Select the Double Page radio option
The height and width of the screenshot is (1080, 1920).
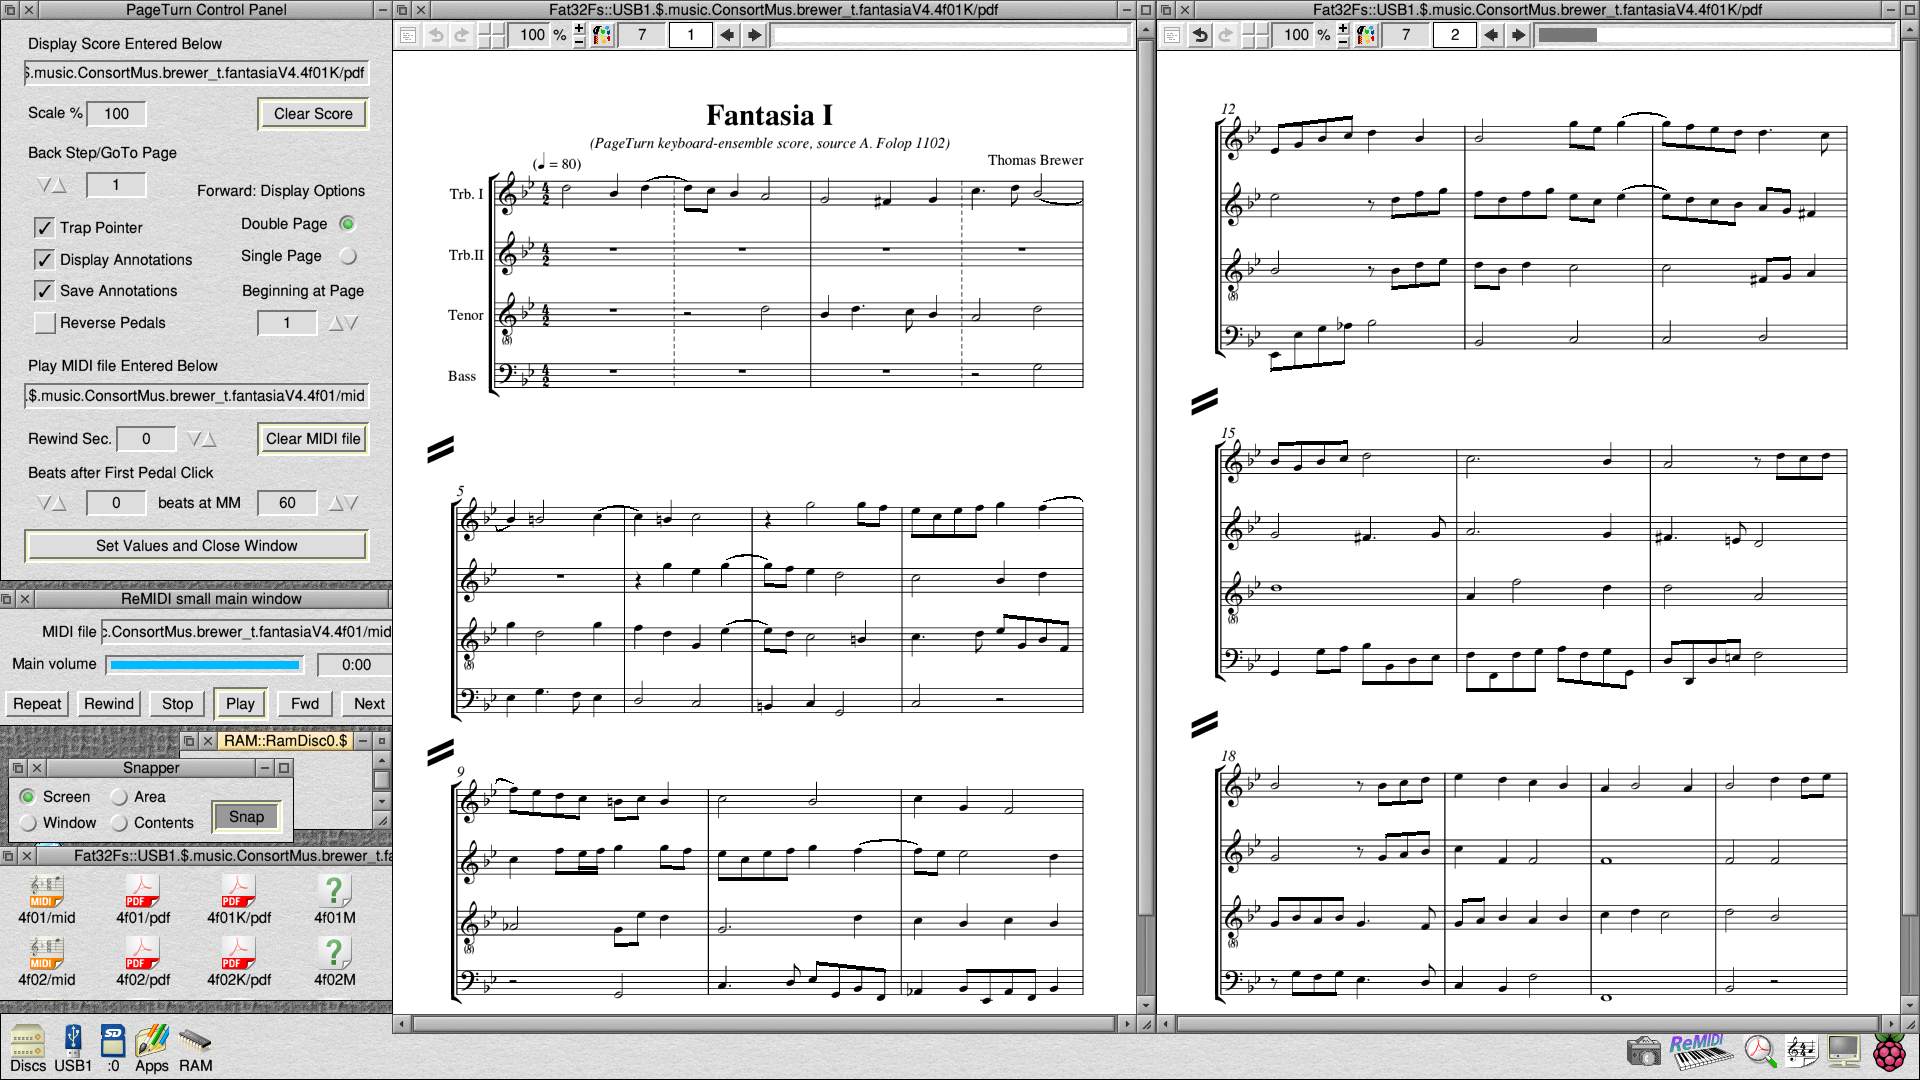[347, 224]
